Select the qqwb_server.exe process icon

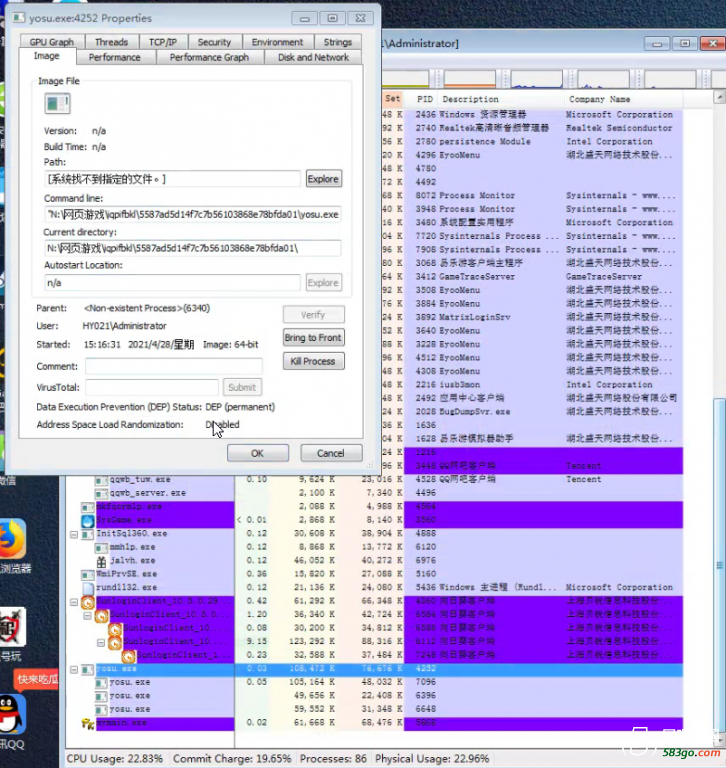101,493
